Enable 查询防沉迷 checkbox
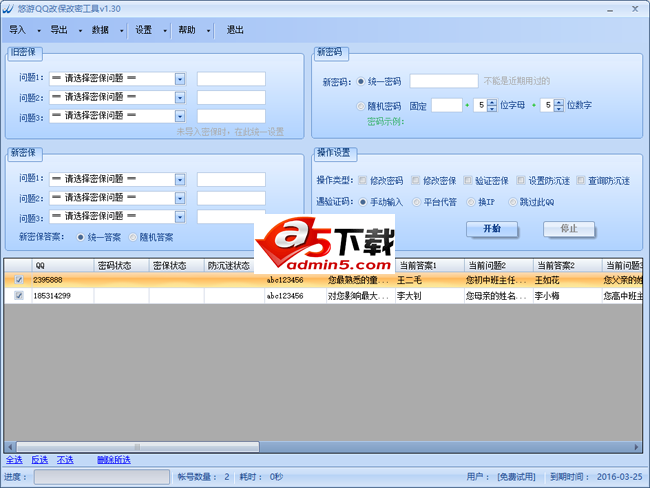Viewport: 650px width, 488px height. [x=581, y=180]
